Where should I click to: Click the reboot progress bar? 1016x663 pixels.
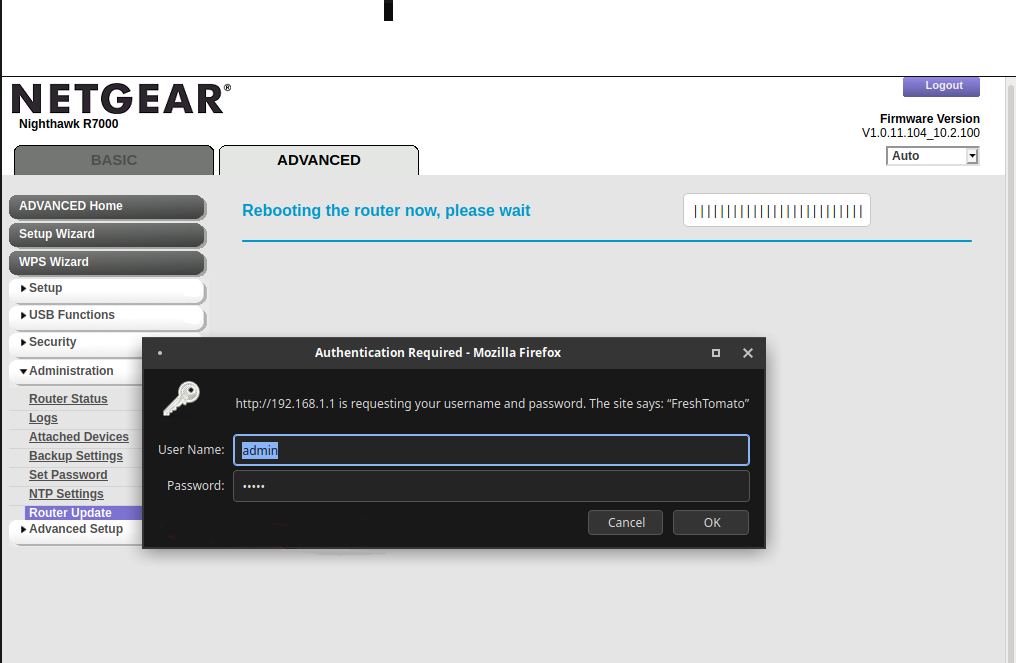click(x=777, y=211)
